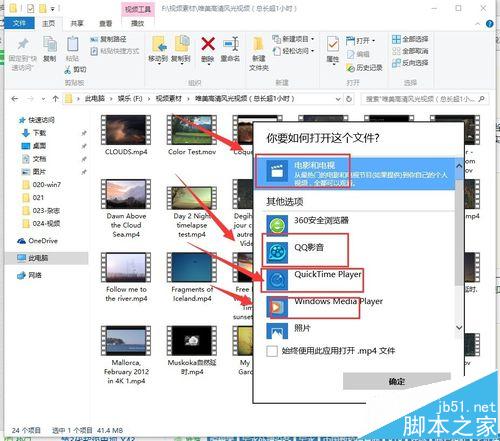Click 全部取消 in the ribbon
This screenshot has width=500, height=441.
point(410,51)
